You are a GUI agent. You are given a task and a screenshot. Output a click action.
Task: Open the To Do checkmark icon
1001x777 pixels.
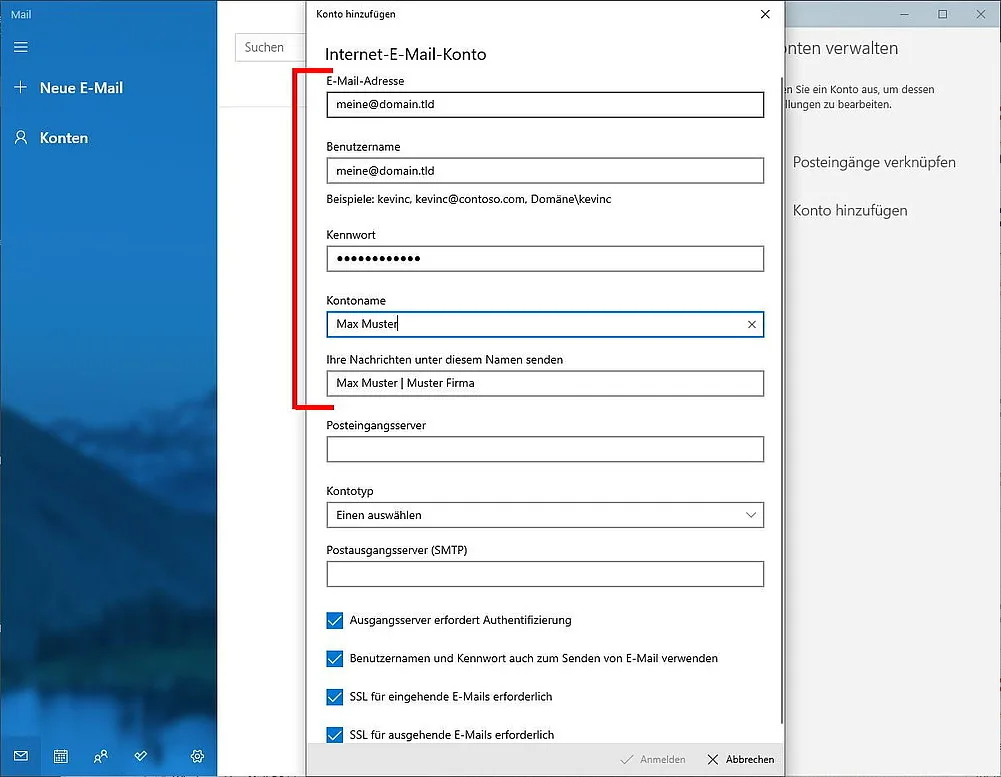pyautogui.click(x=140, y=757)
